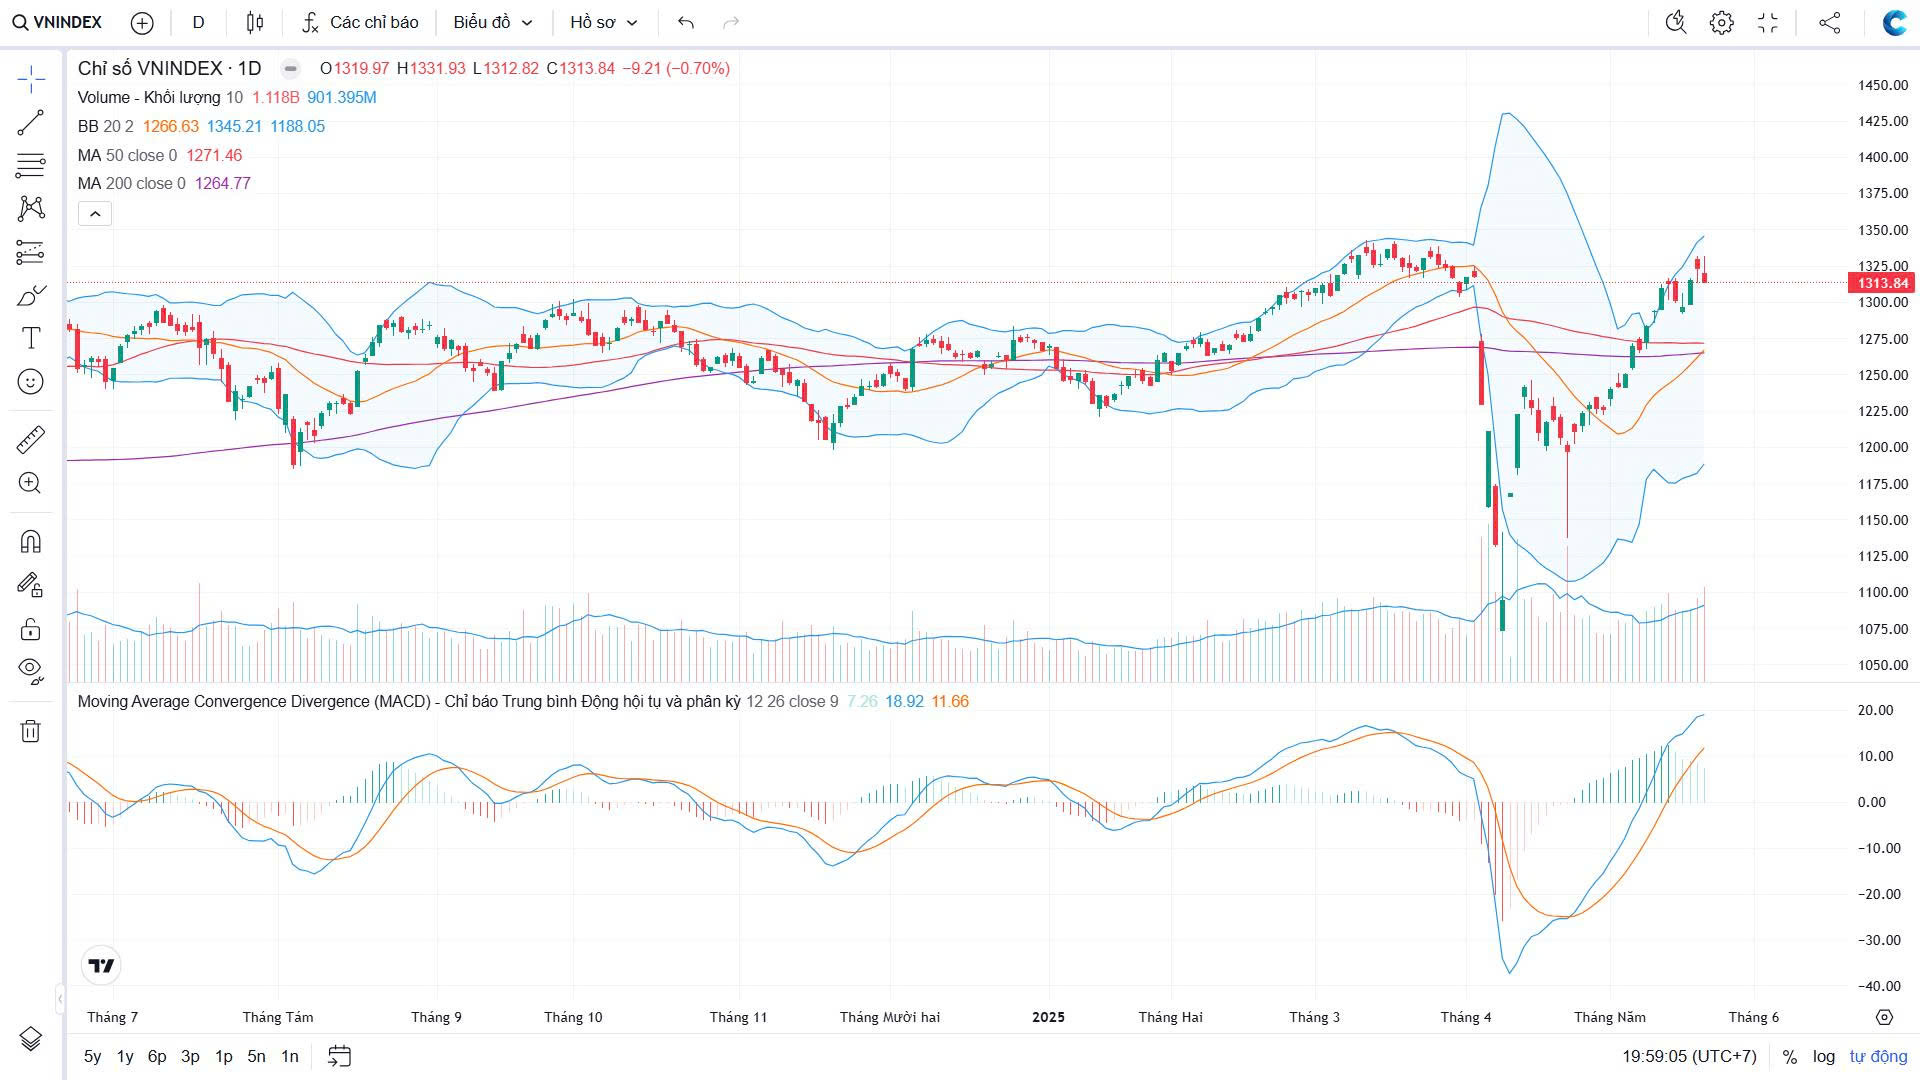Select the 6p time range
The image size is (1920, 1080).
point(157,1056)
